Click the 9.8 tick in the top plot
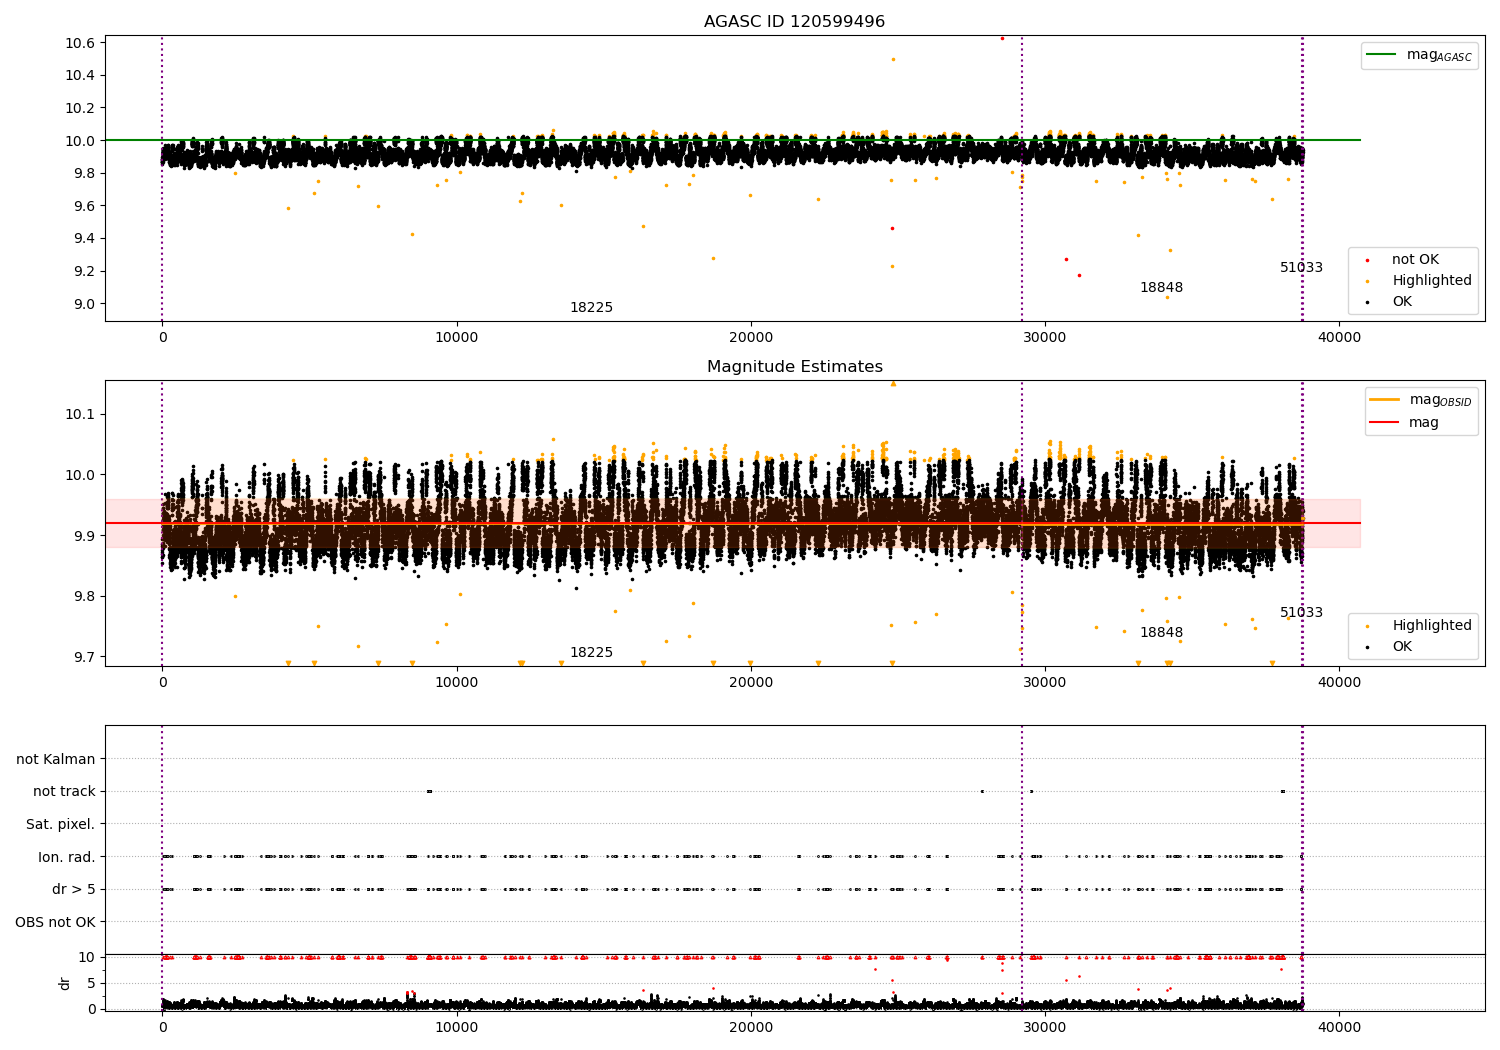 pyautogui.click(x=84, y=174)
